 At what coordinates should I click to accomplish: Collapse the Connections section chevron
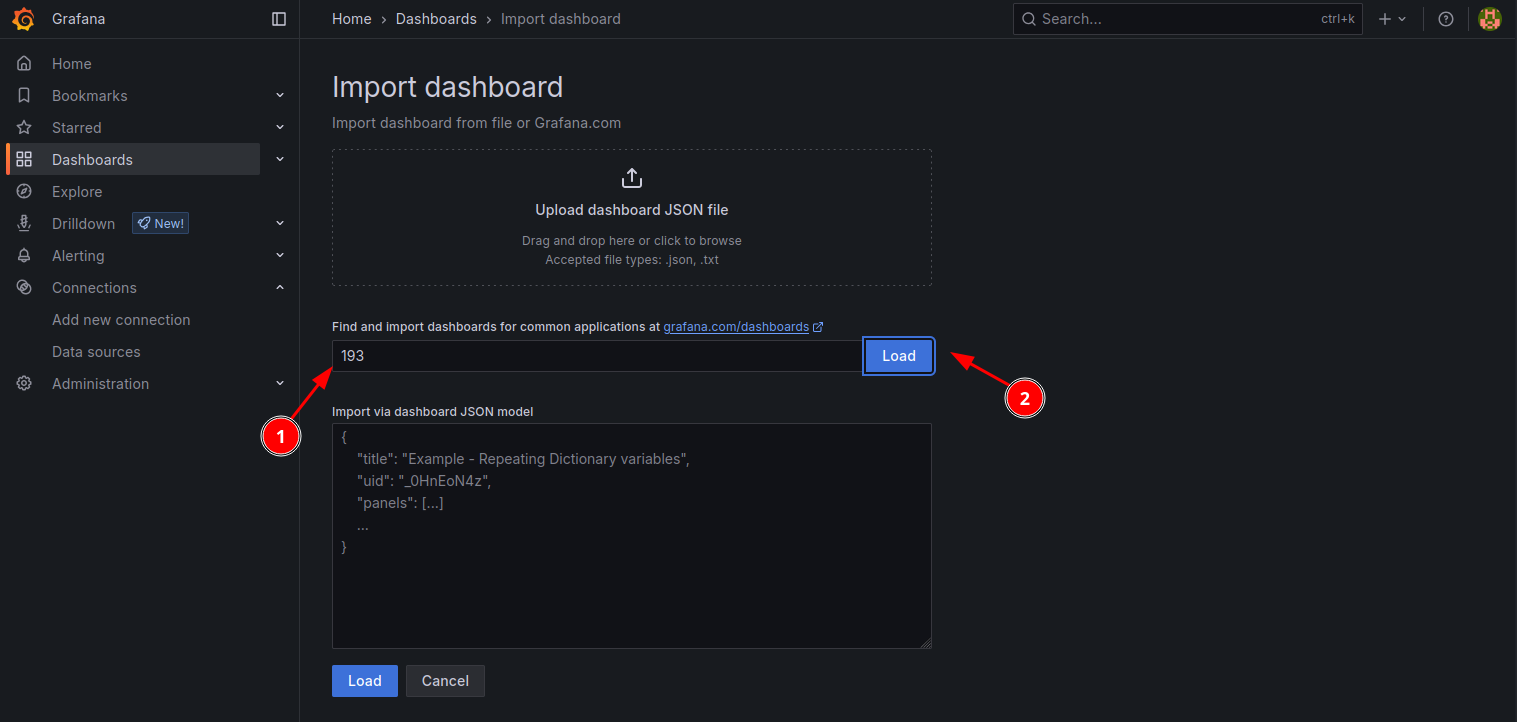(x=280, y=288)
